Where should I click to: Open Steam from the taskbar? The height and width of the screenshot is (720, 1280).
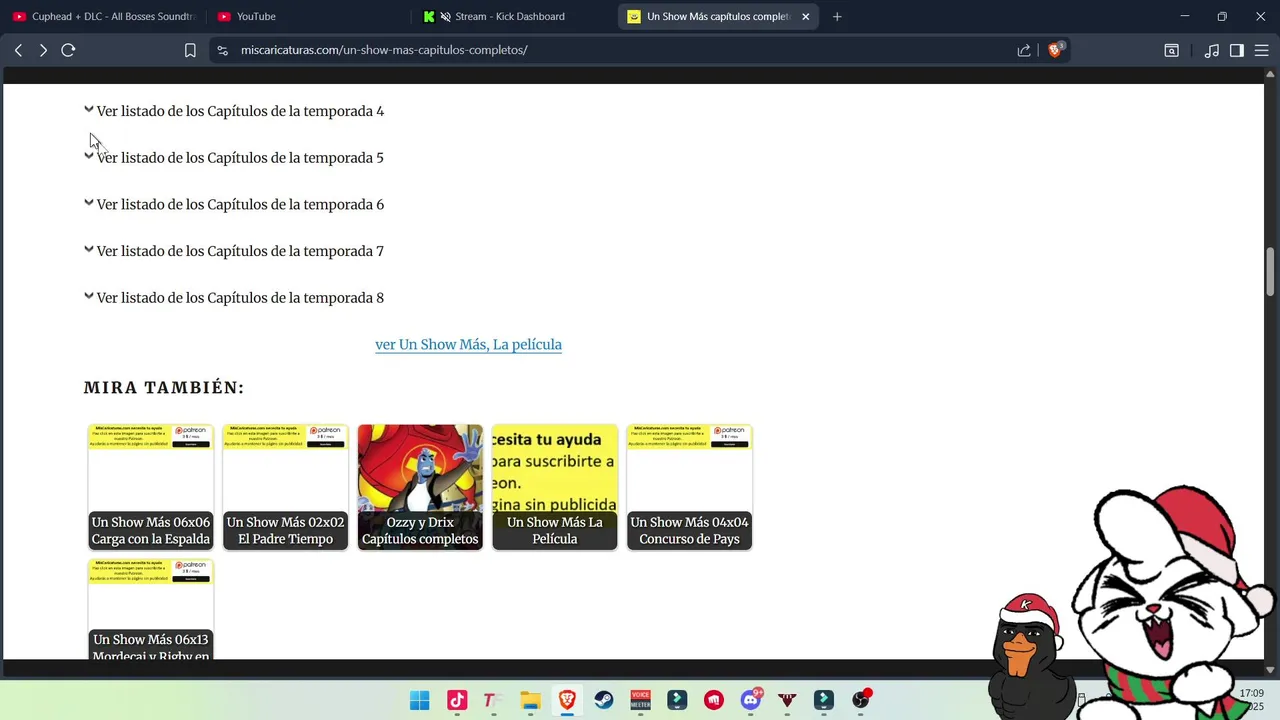pyautogui.click(x=604, y=700)
